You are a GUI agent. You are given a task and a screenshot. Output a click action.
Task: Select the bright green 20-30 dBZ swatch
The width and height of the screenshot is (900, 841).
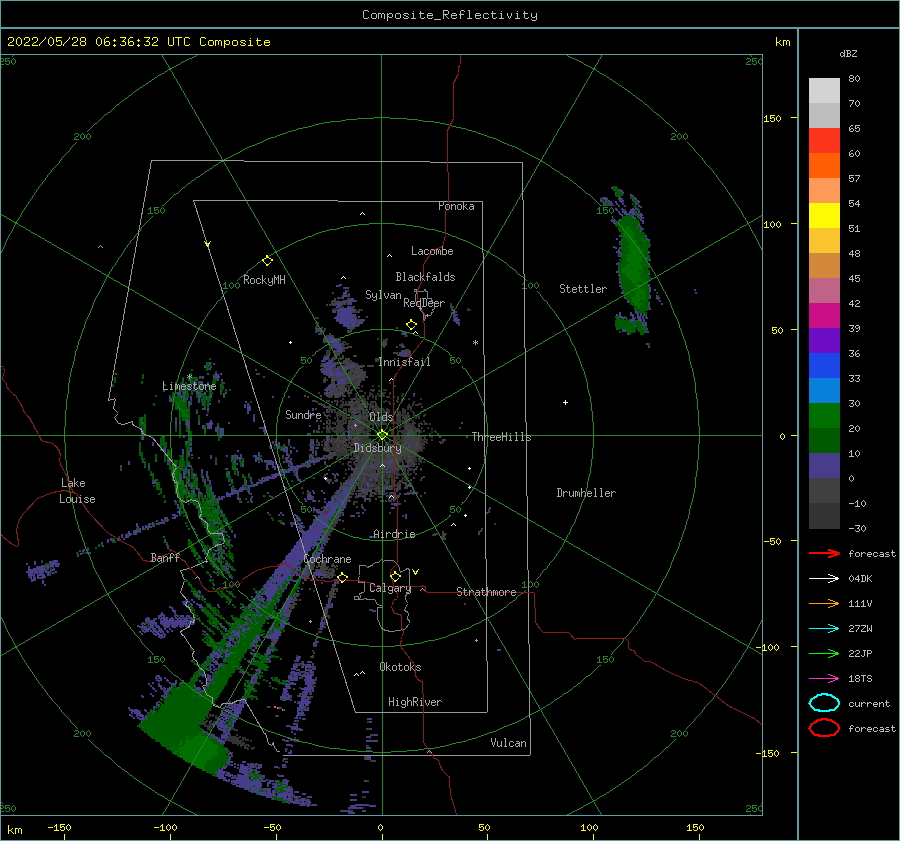point(824,416)
